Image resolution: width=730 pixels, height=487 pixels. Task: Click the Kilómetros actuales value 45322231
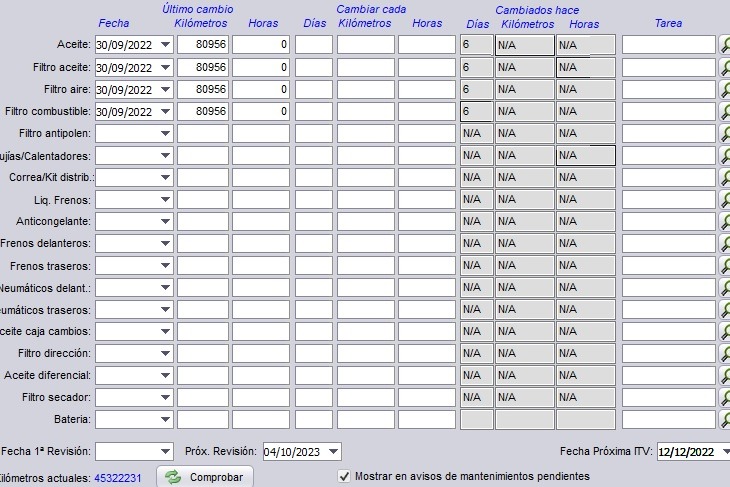118,478
